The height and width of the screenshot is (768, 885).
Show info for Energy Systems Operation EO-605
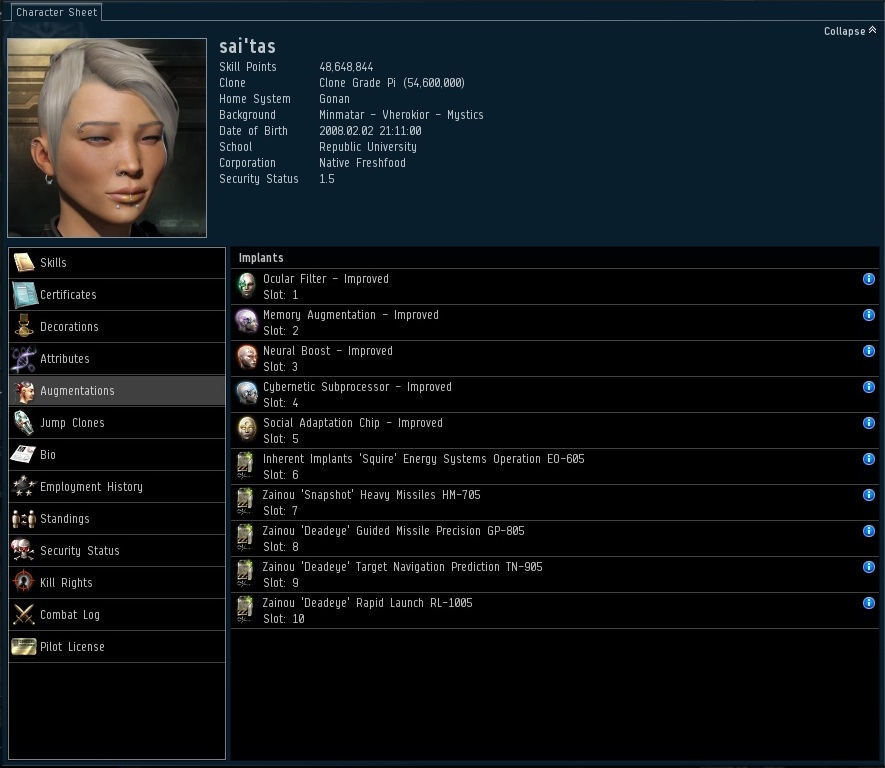(x=869, y=459)
